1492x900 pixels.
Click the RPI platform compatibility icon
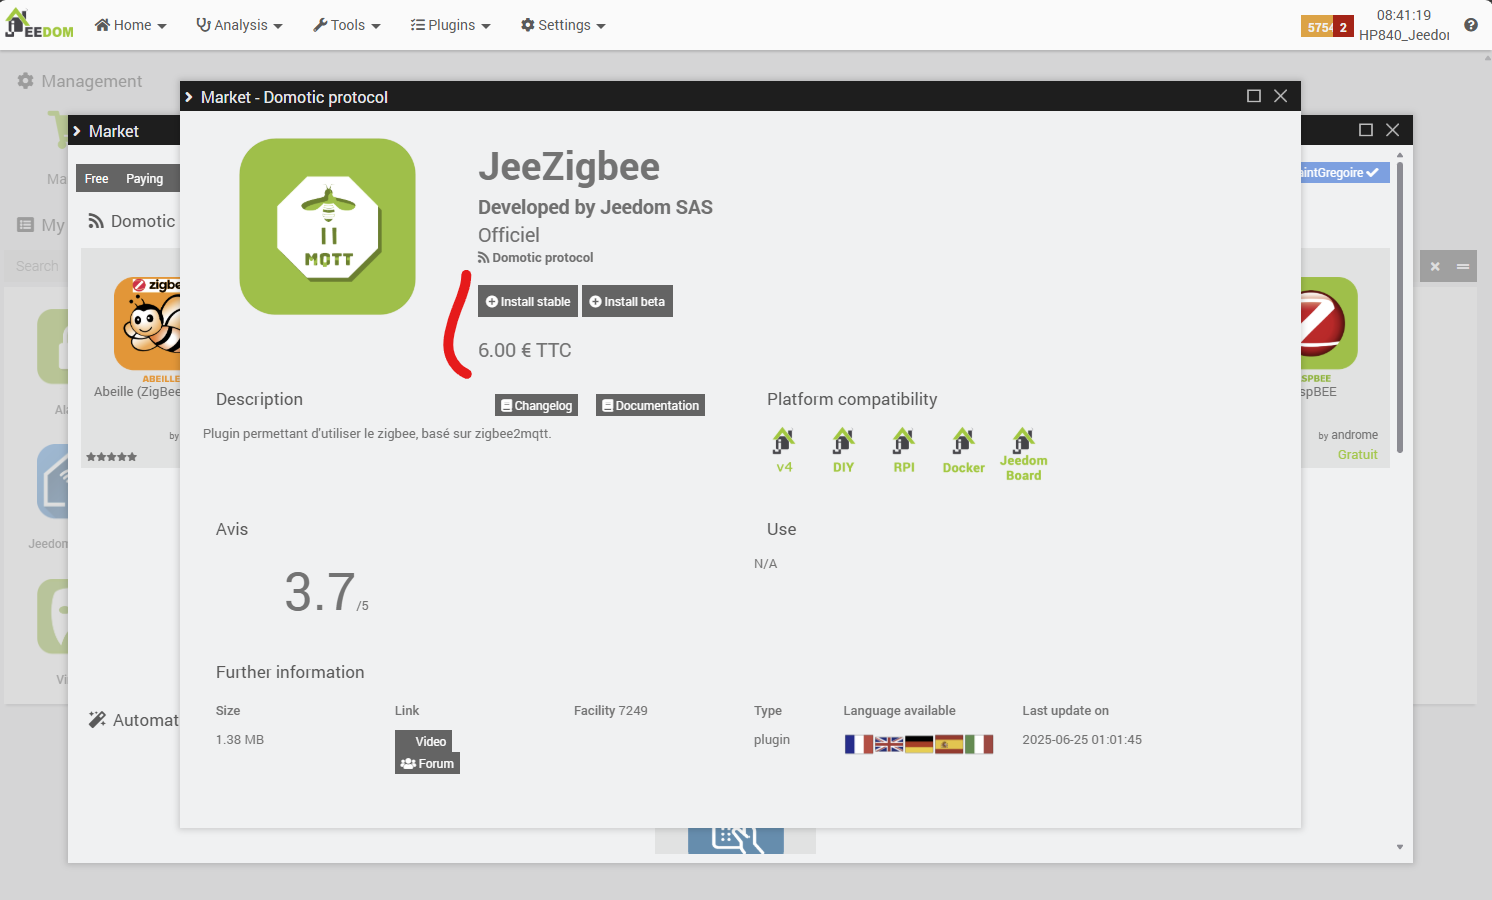coord(904,450)
